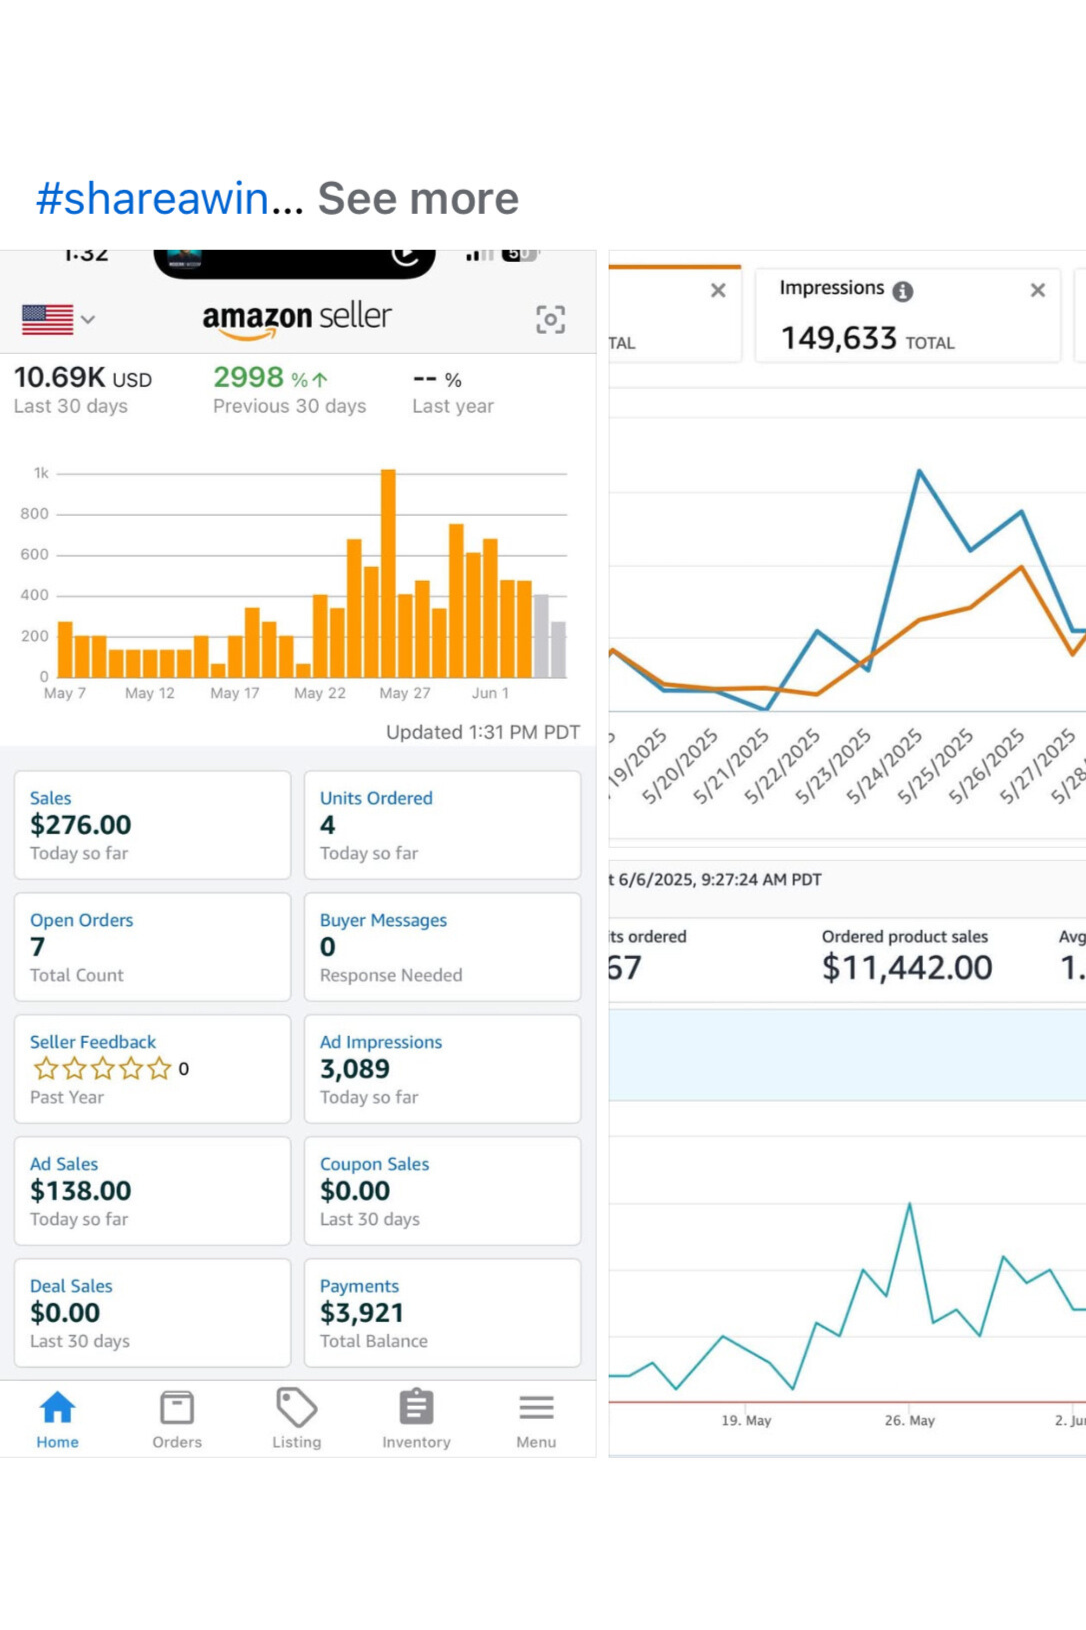The height and width of the screenshot is (1630, 1086).
Task: Open Buyer Messages card
Action: pyautogui.click(x=442, y=947)
